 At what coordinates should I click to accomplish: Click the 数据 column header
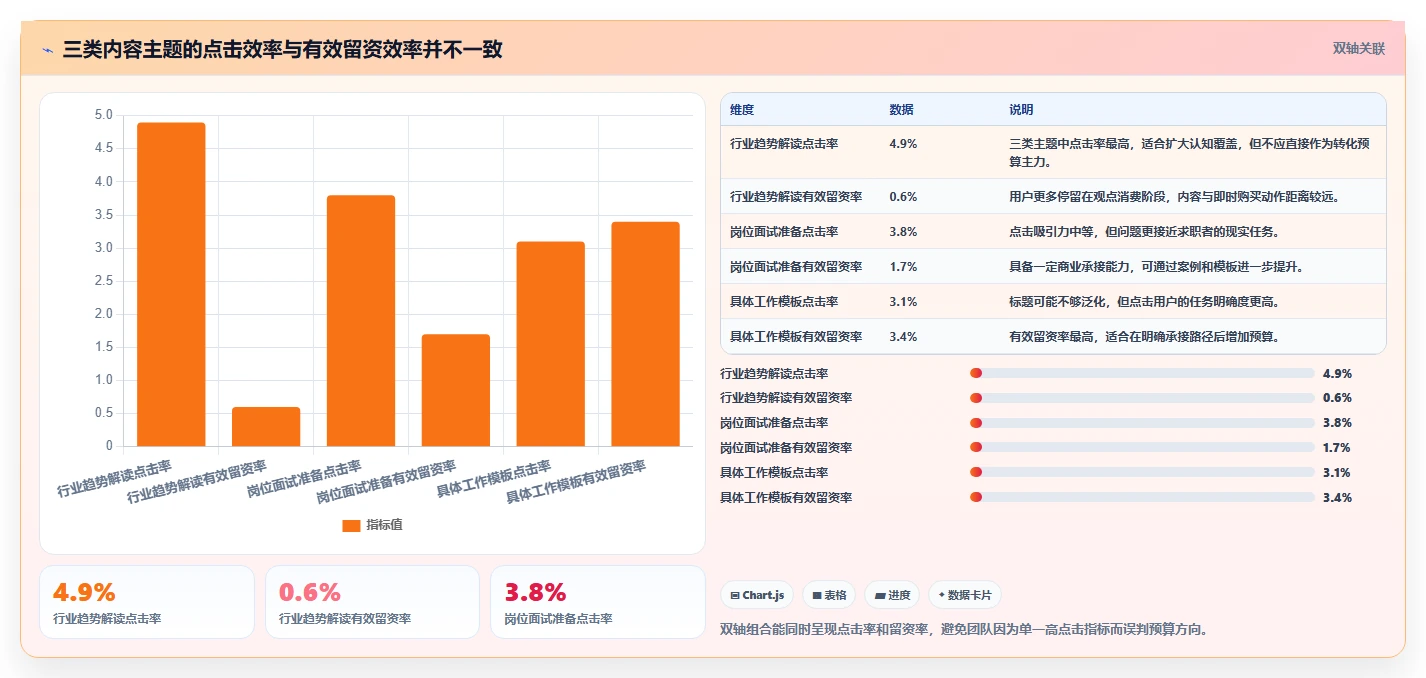point(901,110)
